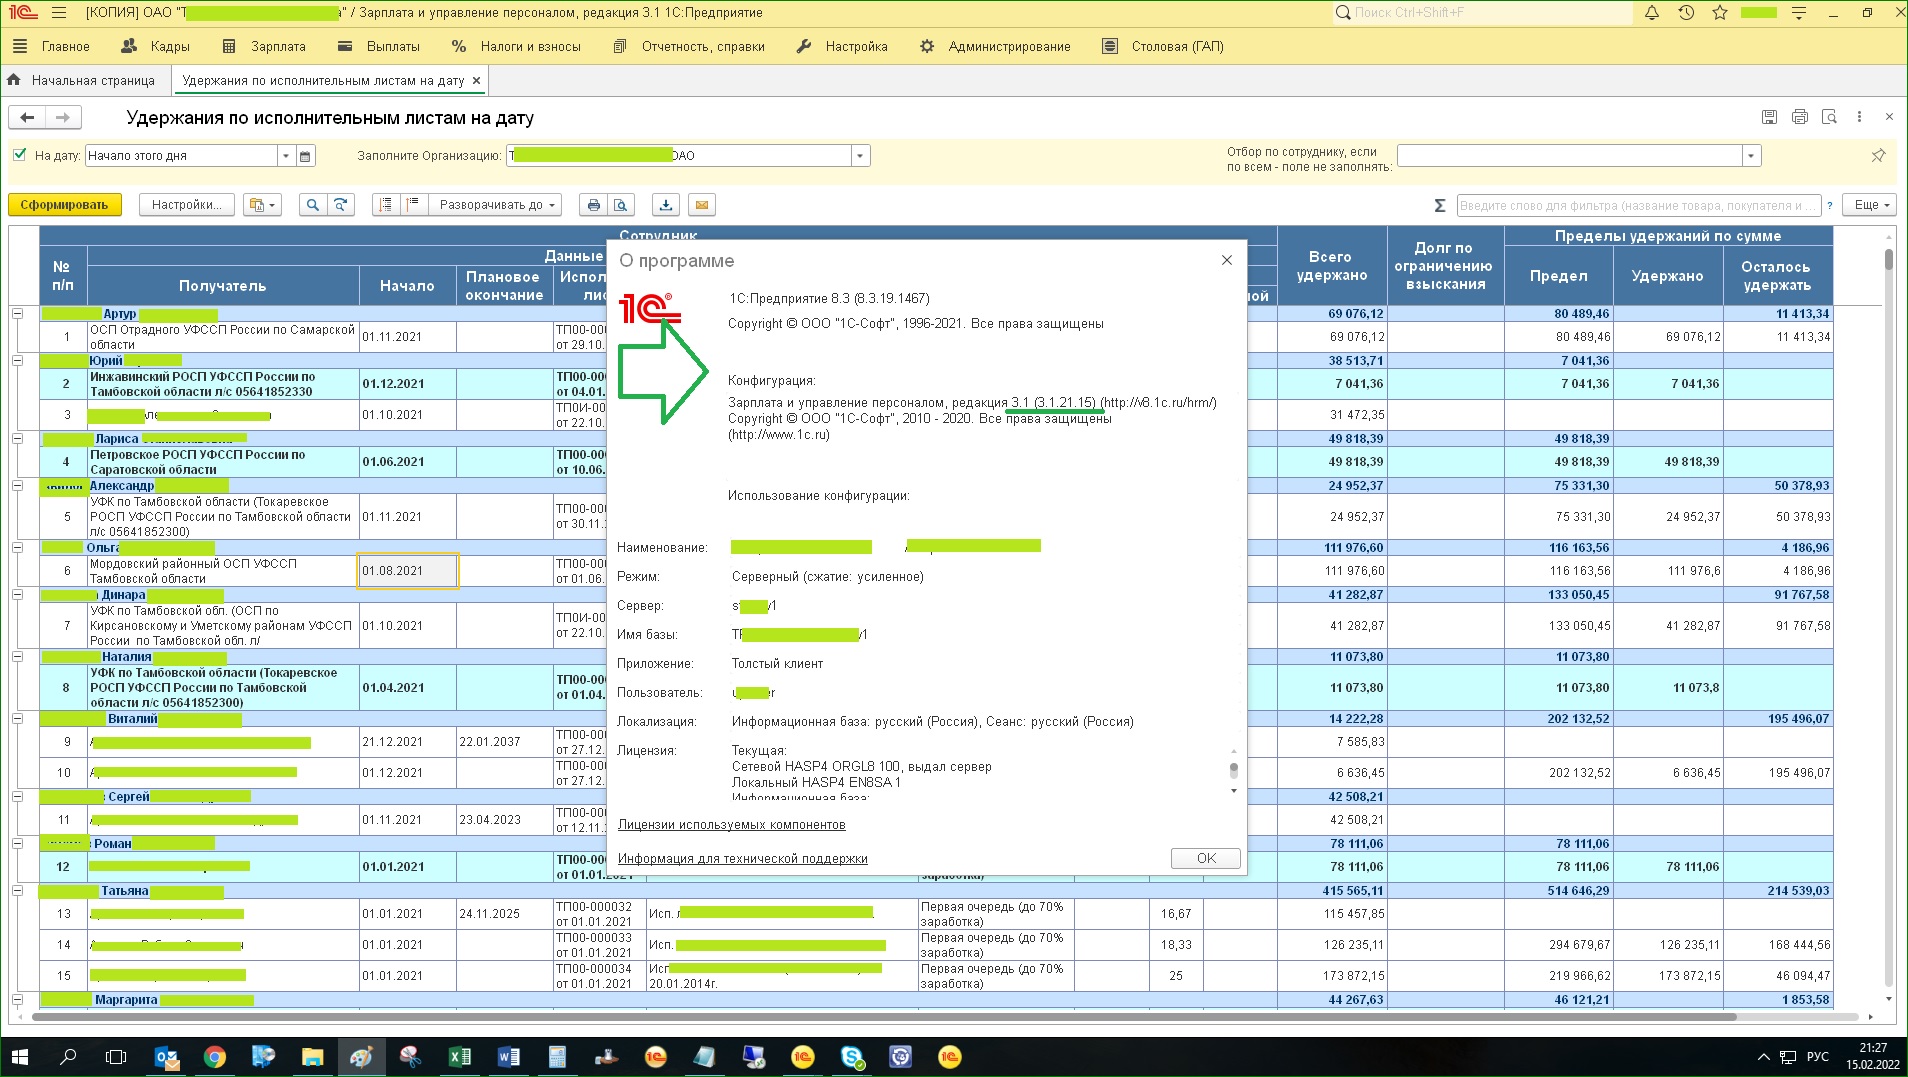Open print preview icon in report toolbar
1908x1077 pixels.
(x=621, y=205)
